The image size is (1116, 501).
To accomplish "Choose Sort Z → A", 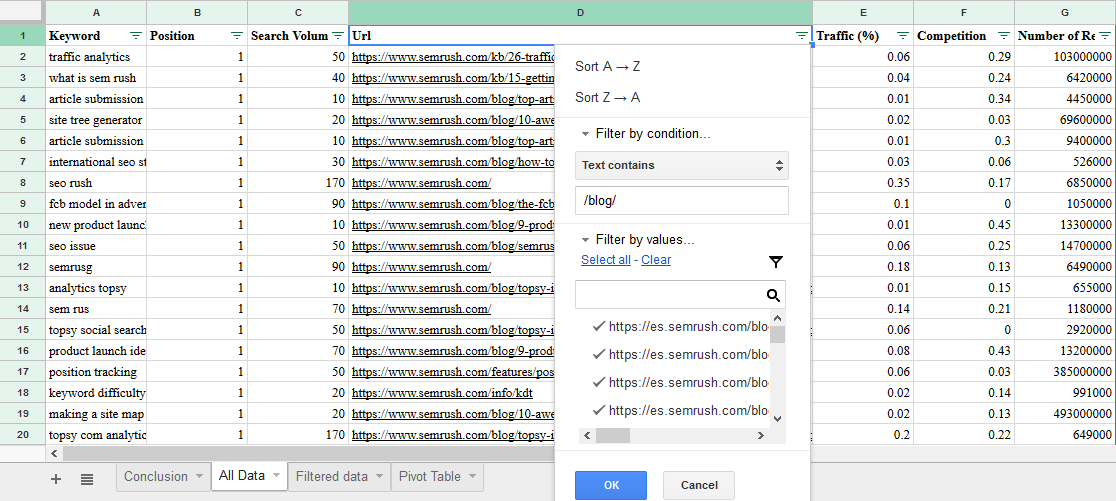I will coord(608,97).
